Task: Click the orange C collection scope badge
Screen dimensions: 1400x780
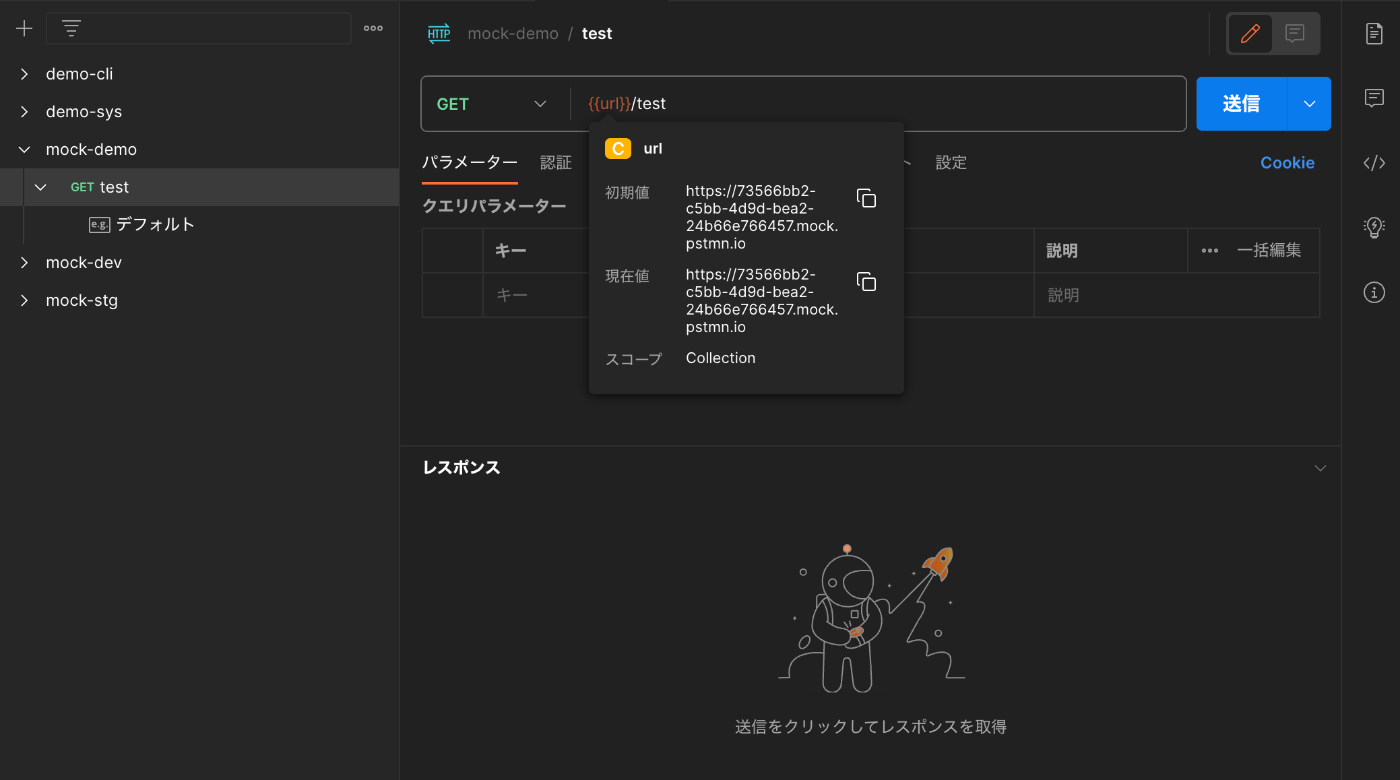Action: pos(618,149)
